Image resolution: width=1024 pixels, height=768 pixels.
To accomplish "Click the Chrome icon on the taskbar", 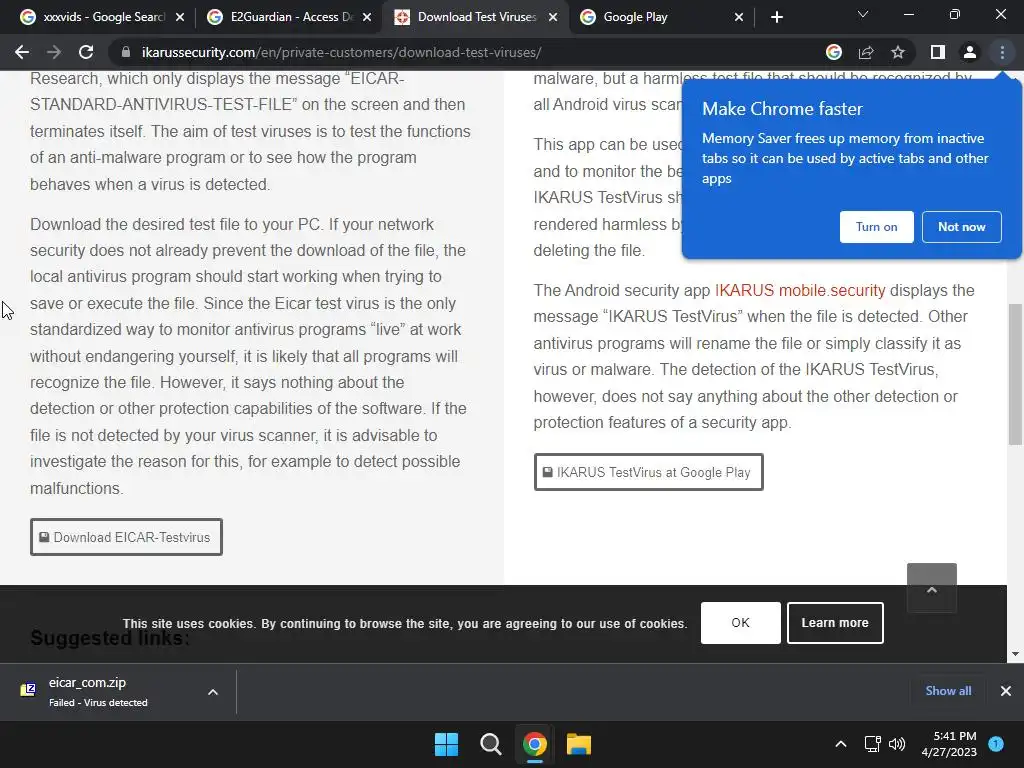I will point(534,744).
